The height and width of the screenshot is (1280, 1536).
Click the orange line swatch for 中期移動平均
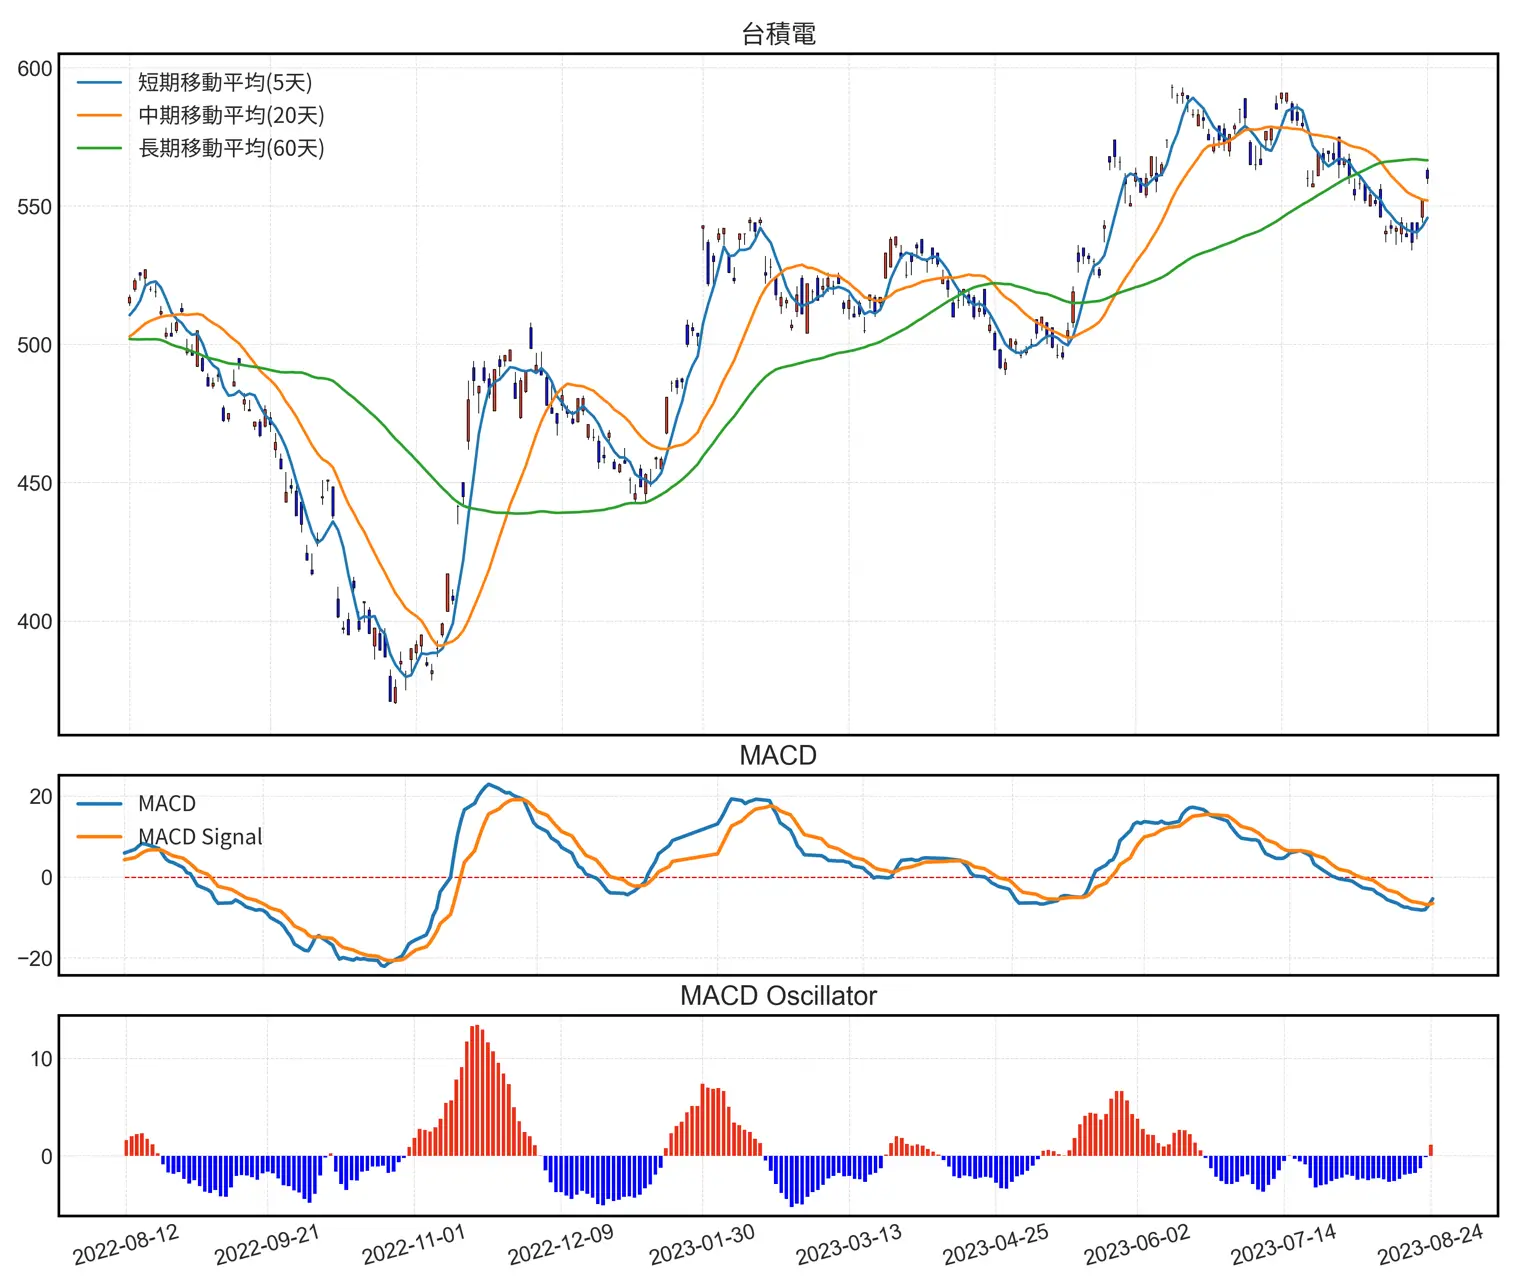(x=100, y=116)
